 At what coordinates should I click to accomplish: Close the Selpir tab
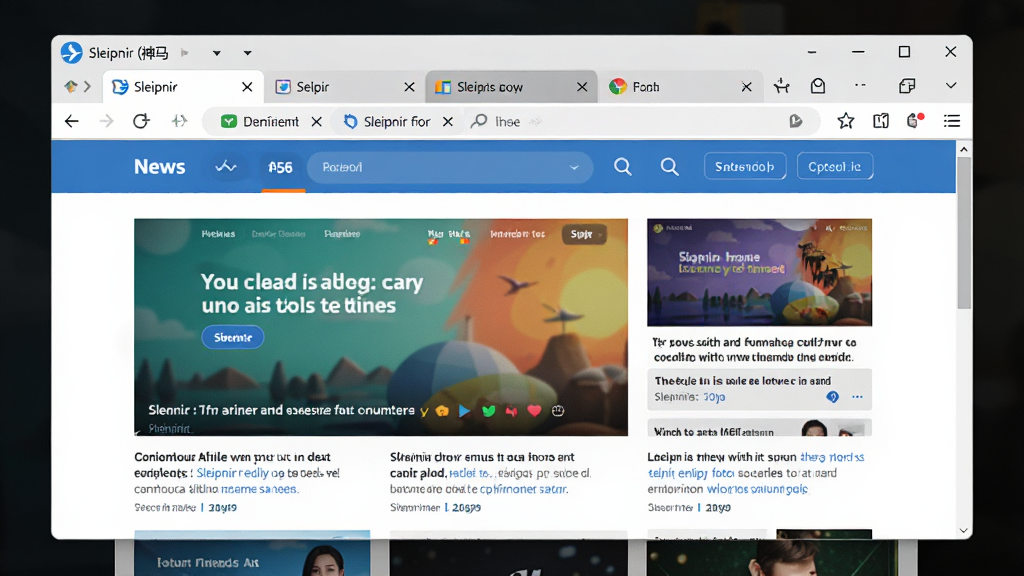pos(409,87)
